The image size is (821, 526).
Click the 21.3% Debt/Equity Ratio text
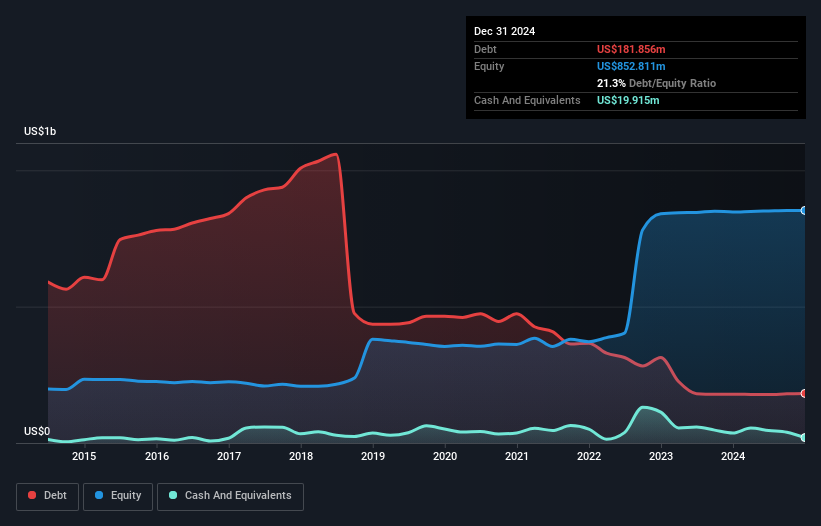click(656, 83)
